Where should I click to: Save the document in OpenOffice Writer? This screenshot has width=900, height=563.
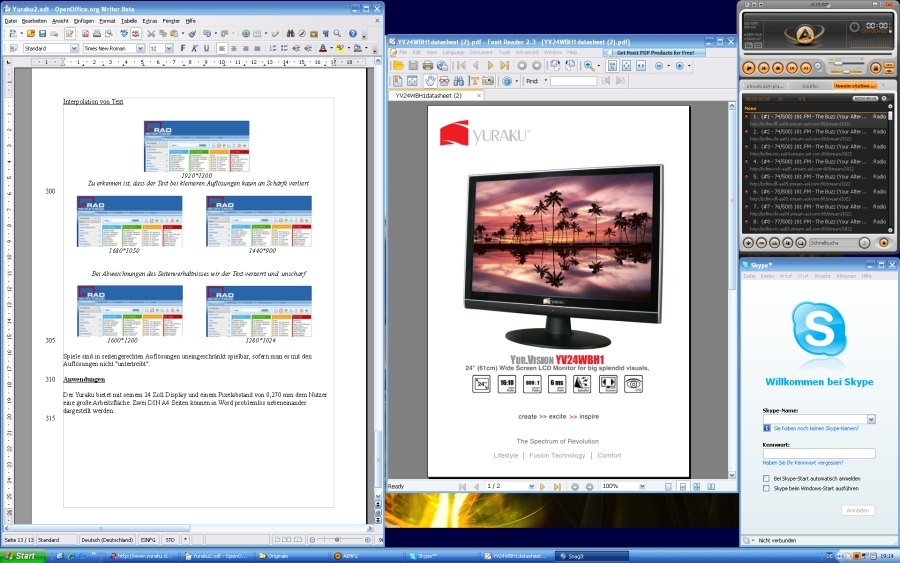[42, 34]
